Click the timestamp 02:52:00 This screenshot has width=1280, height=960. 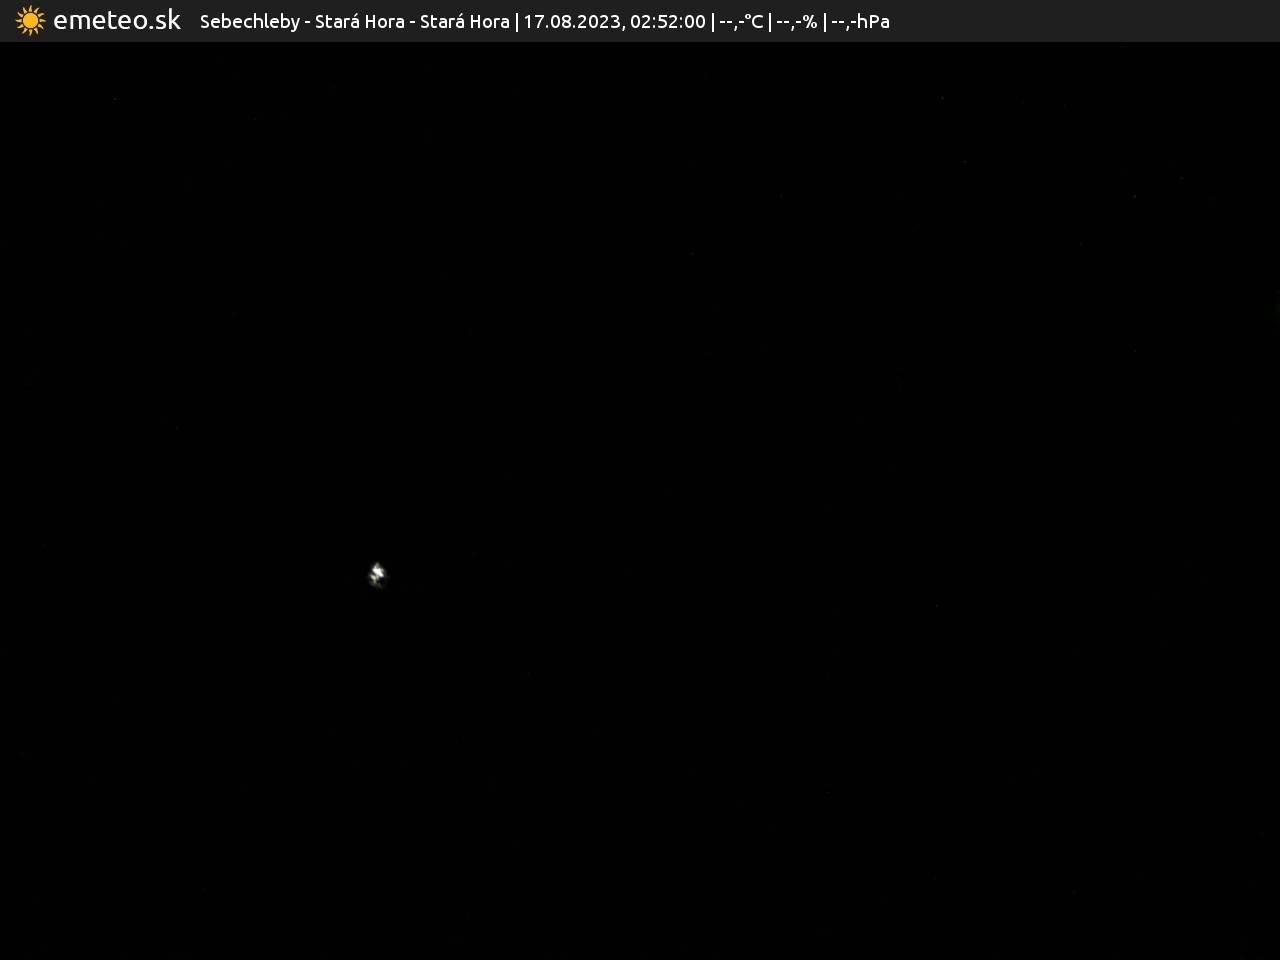(667, 22)
